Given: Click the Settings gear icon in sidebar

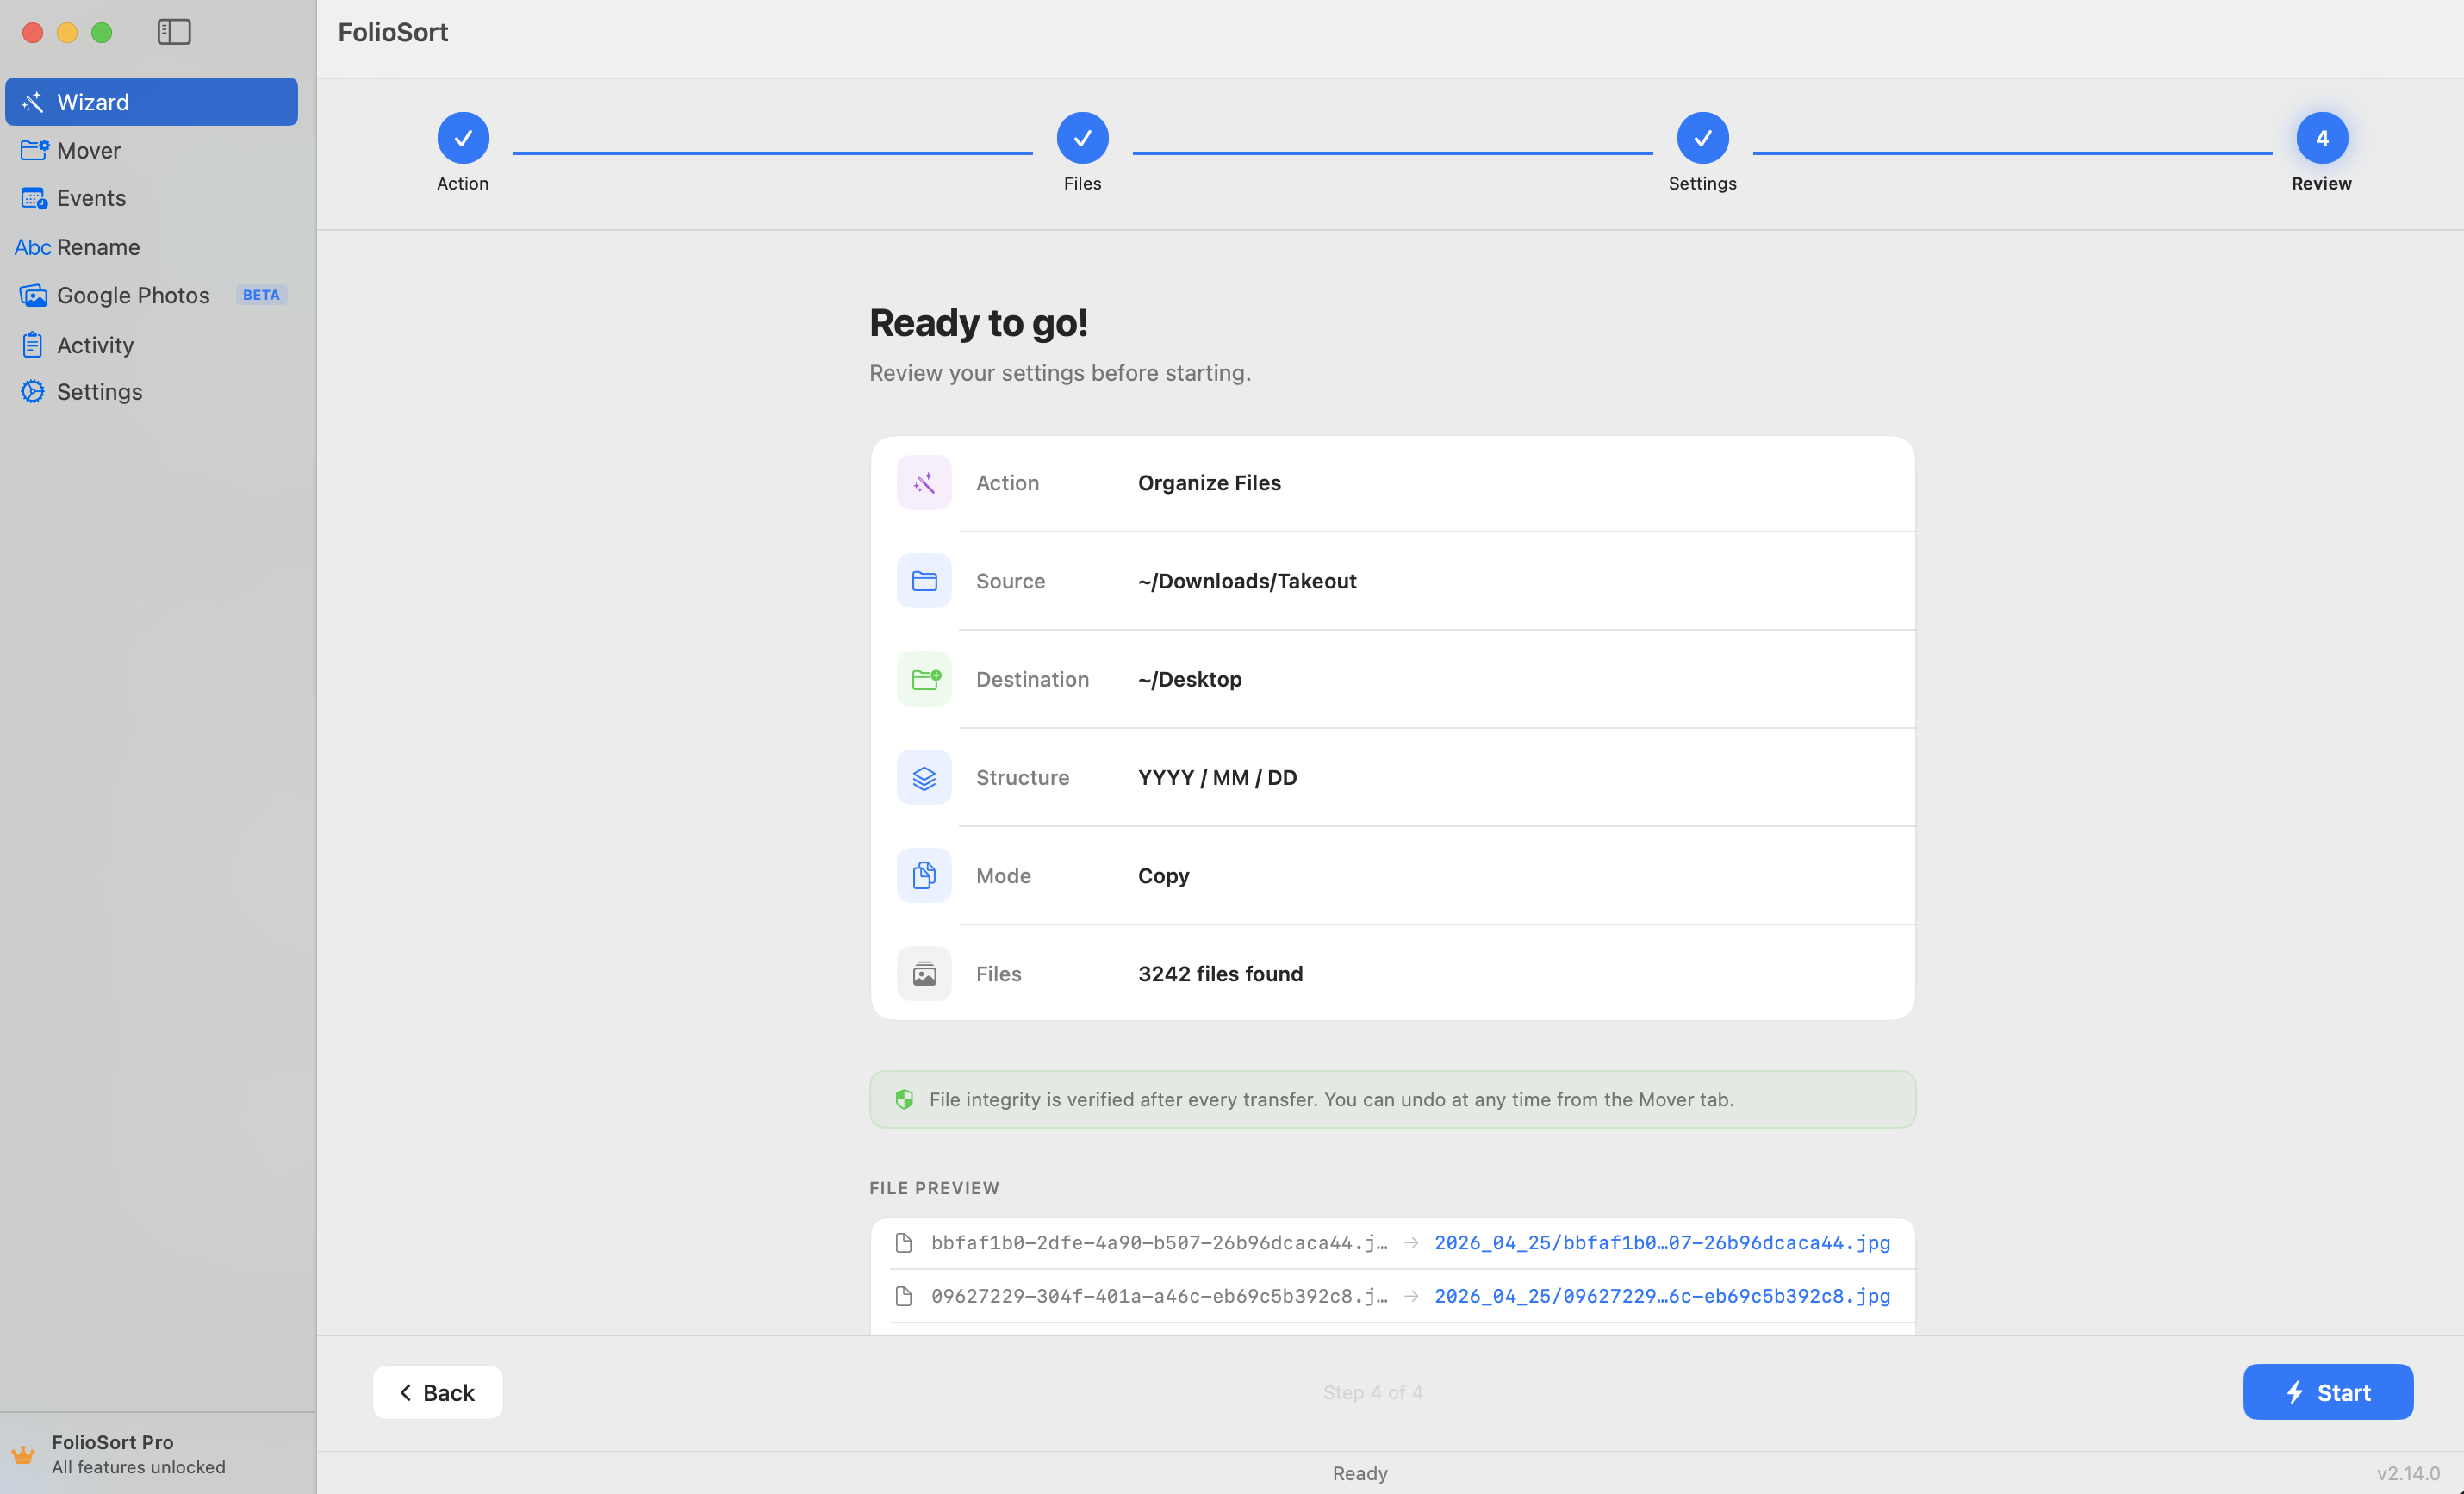Looking at the screenshot, I should (x=33, y=392).
